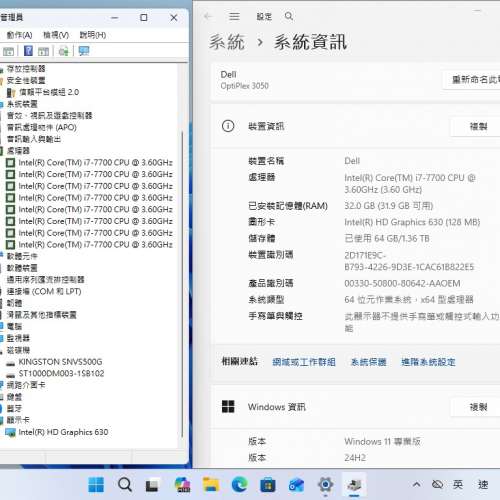The height and width of the screenshot is (500, 500).
Task: Click the update driver toolbar icon
Action: (x=63, y=51)
